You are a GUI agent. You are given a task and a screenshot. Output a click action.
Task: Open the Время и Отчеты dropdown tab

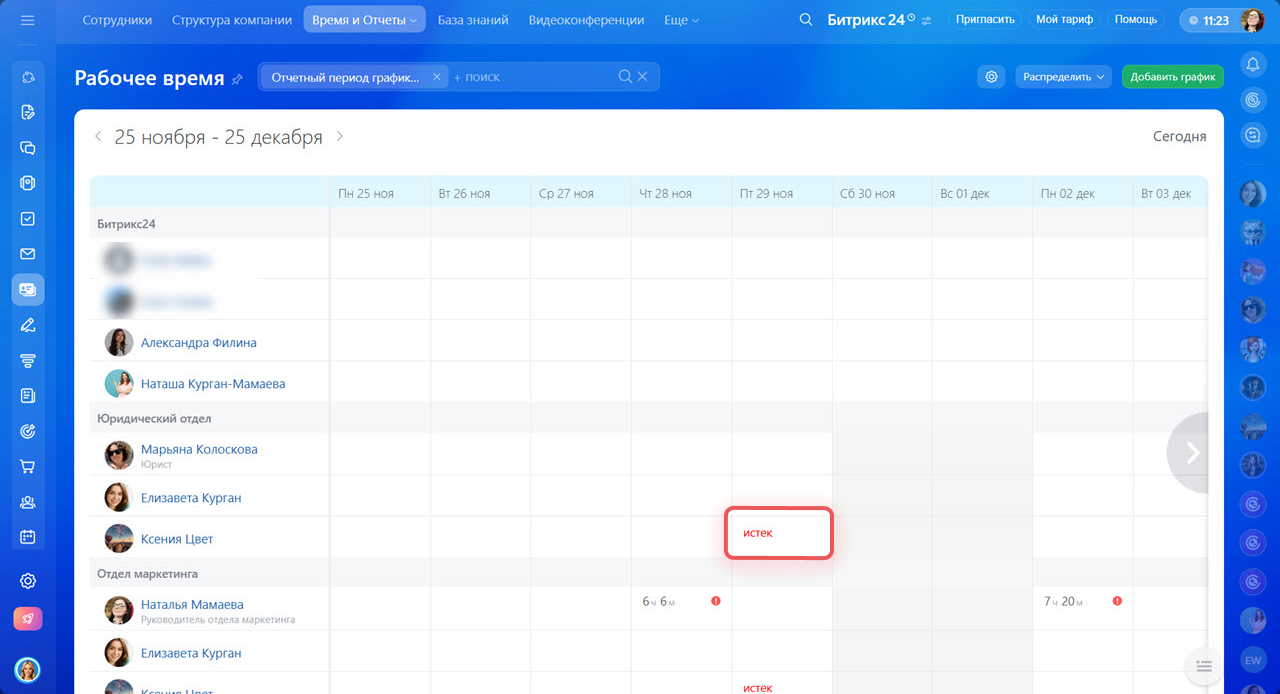(x=364, y=20)
